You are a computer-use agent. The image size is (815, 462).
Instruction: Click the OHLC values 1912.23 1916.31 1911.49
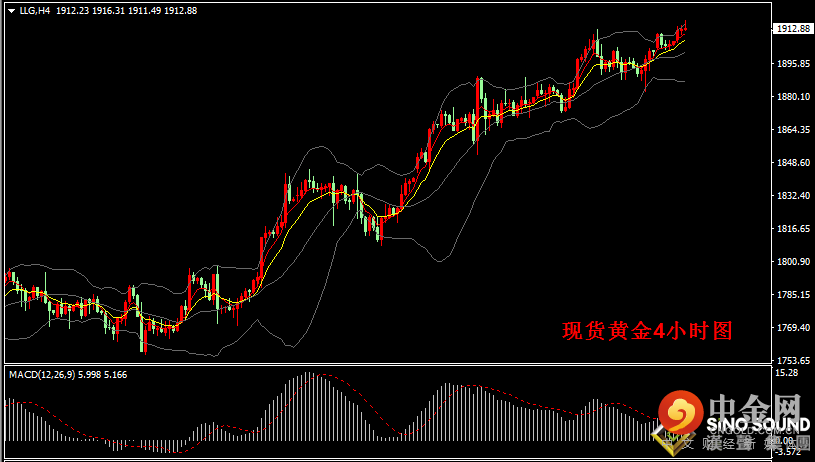pos(109,10)
